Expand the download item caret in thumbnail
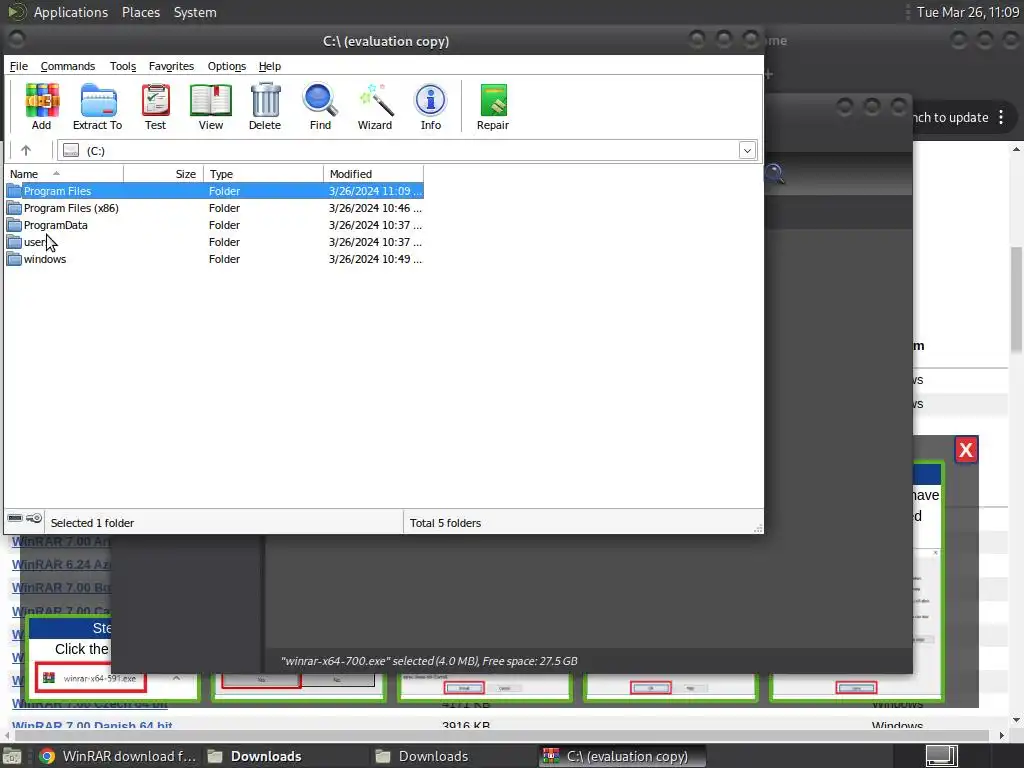This screenshot has width=1024, height=768. point(176,678)
